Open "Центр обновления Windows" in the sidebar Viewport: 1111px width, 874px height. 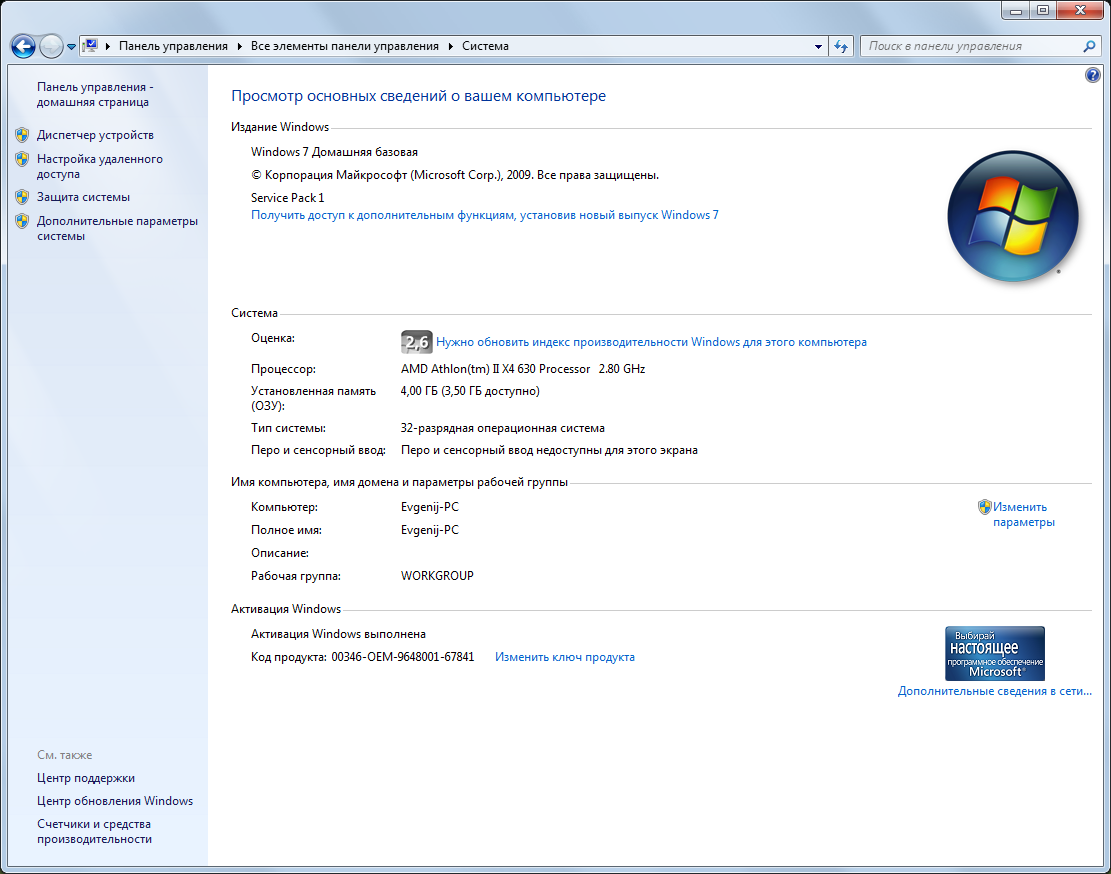tap(115, 801)
